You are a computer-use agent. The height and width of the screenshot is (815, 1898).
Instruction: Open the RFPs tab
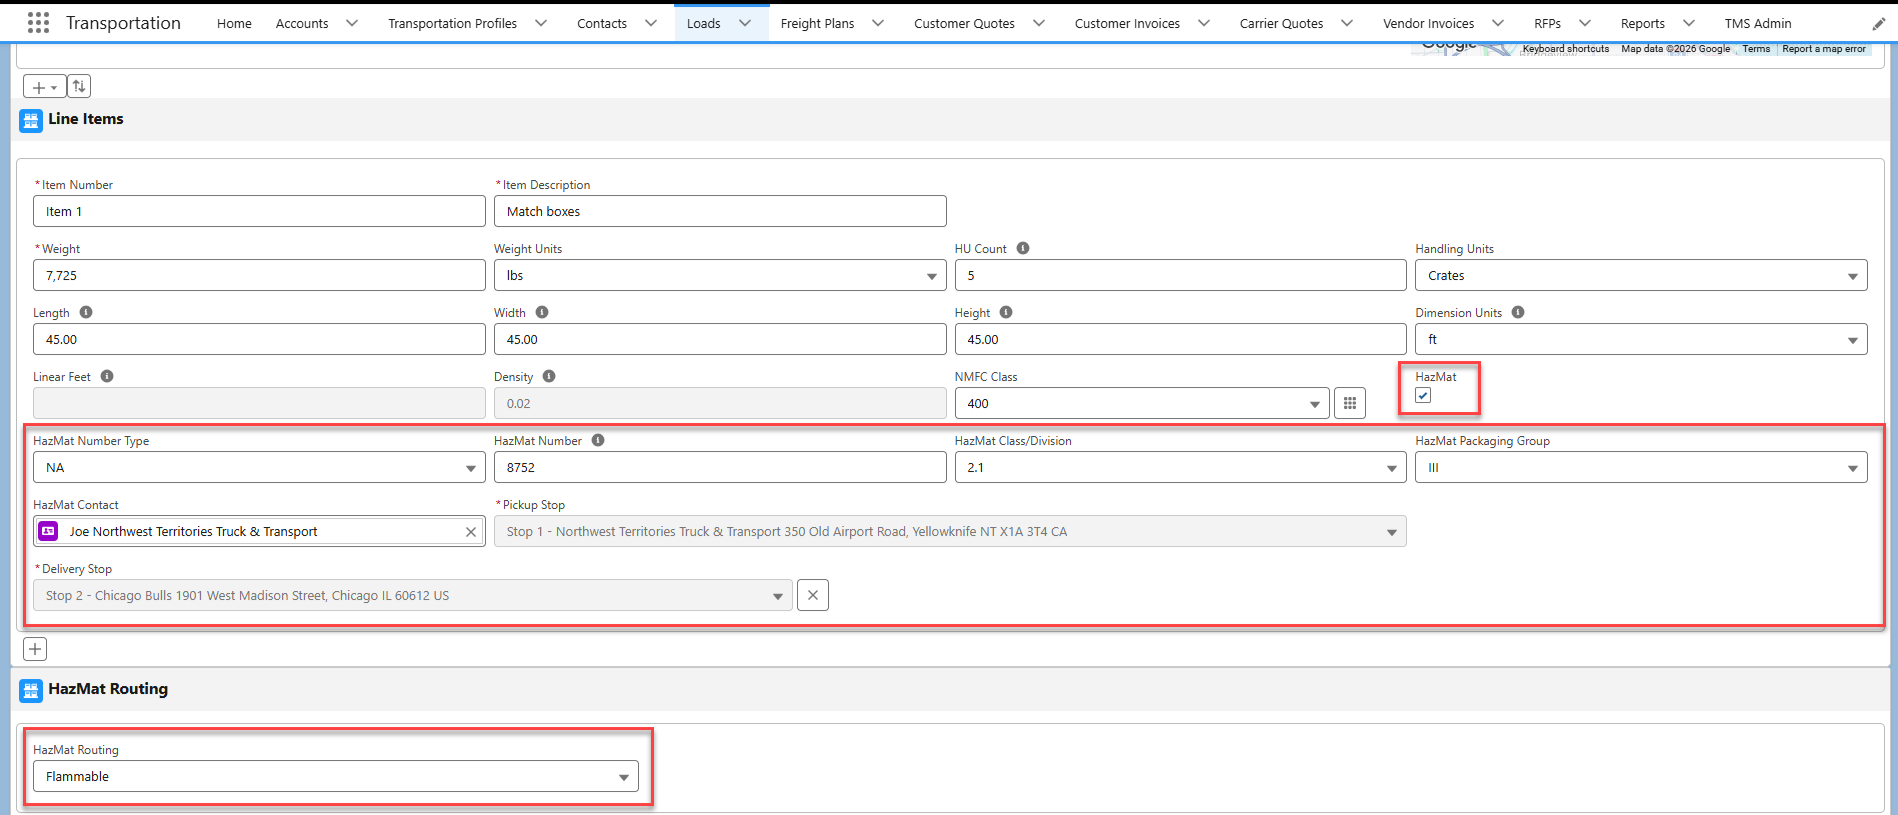(1547, 23)
